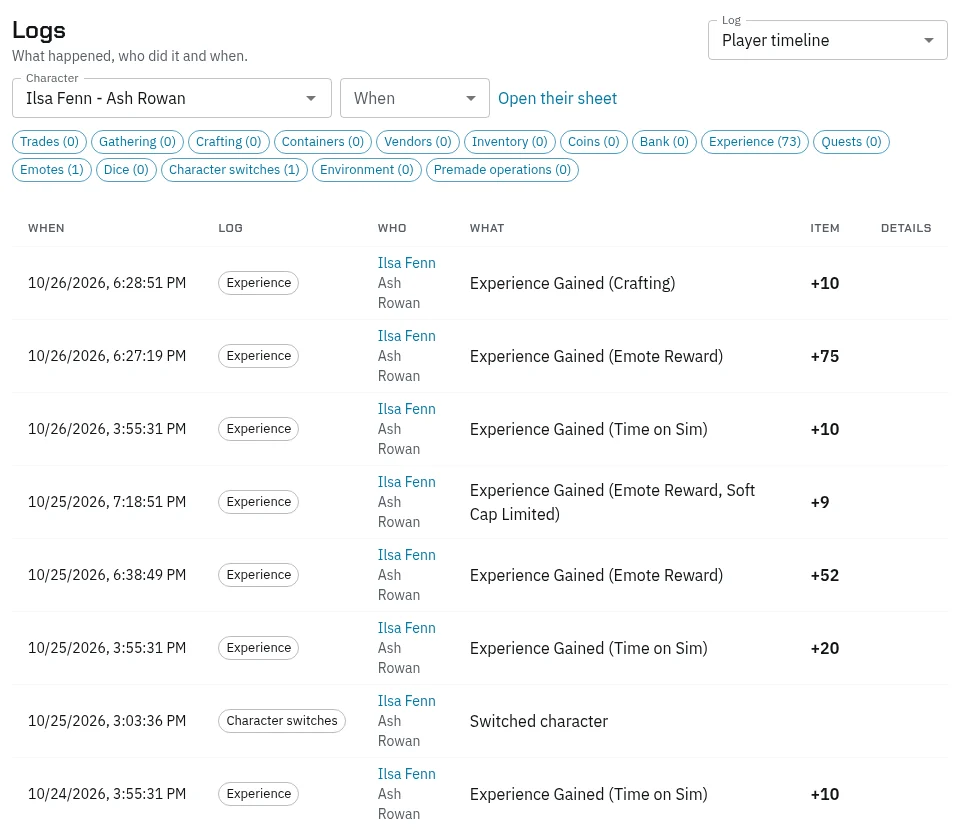Click the Open their sheet link
The image size is (960, 830).
[557, 99]
